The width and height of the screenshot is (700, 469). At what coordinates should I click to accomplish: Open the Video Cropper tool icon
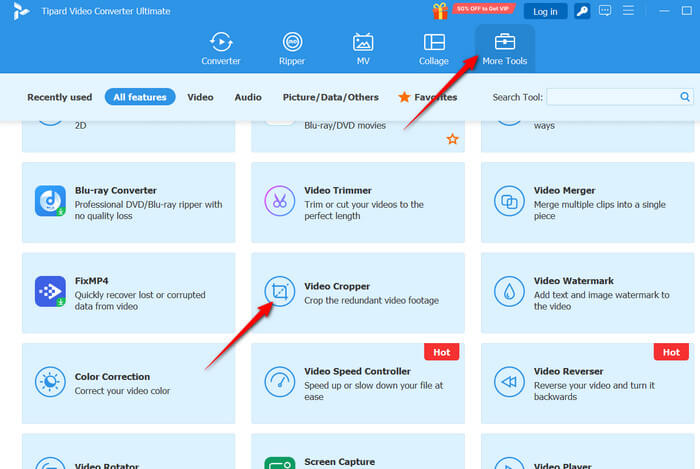coord(279,291)
